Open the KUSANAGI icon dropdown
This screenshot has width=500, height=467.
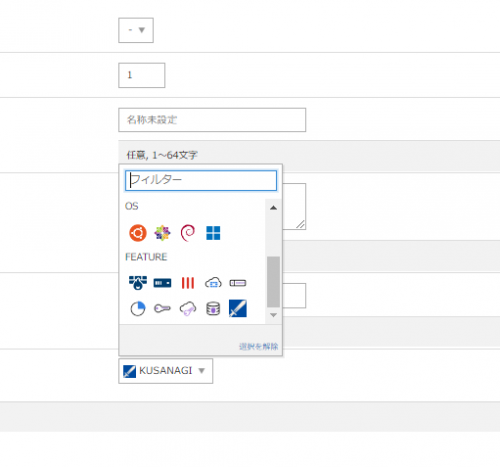[x=166, y=371]
